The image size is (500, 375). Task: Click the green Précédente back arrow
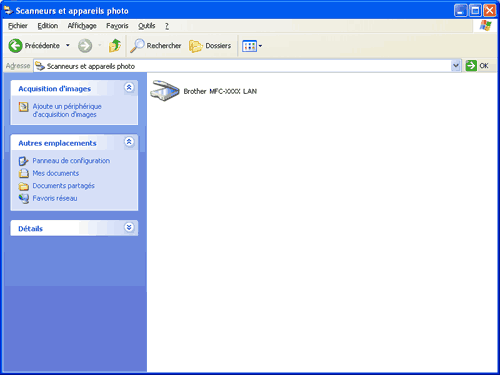[15, 46]
